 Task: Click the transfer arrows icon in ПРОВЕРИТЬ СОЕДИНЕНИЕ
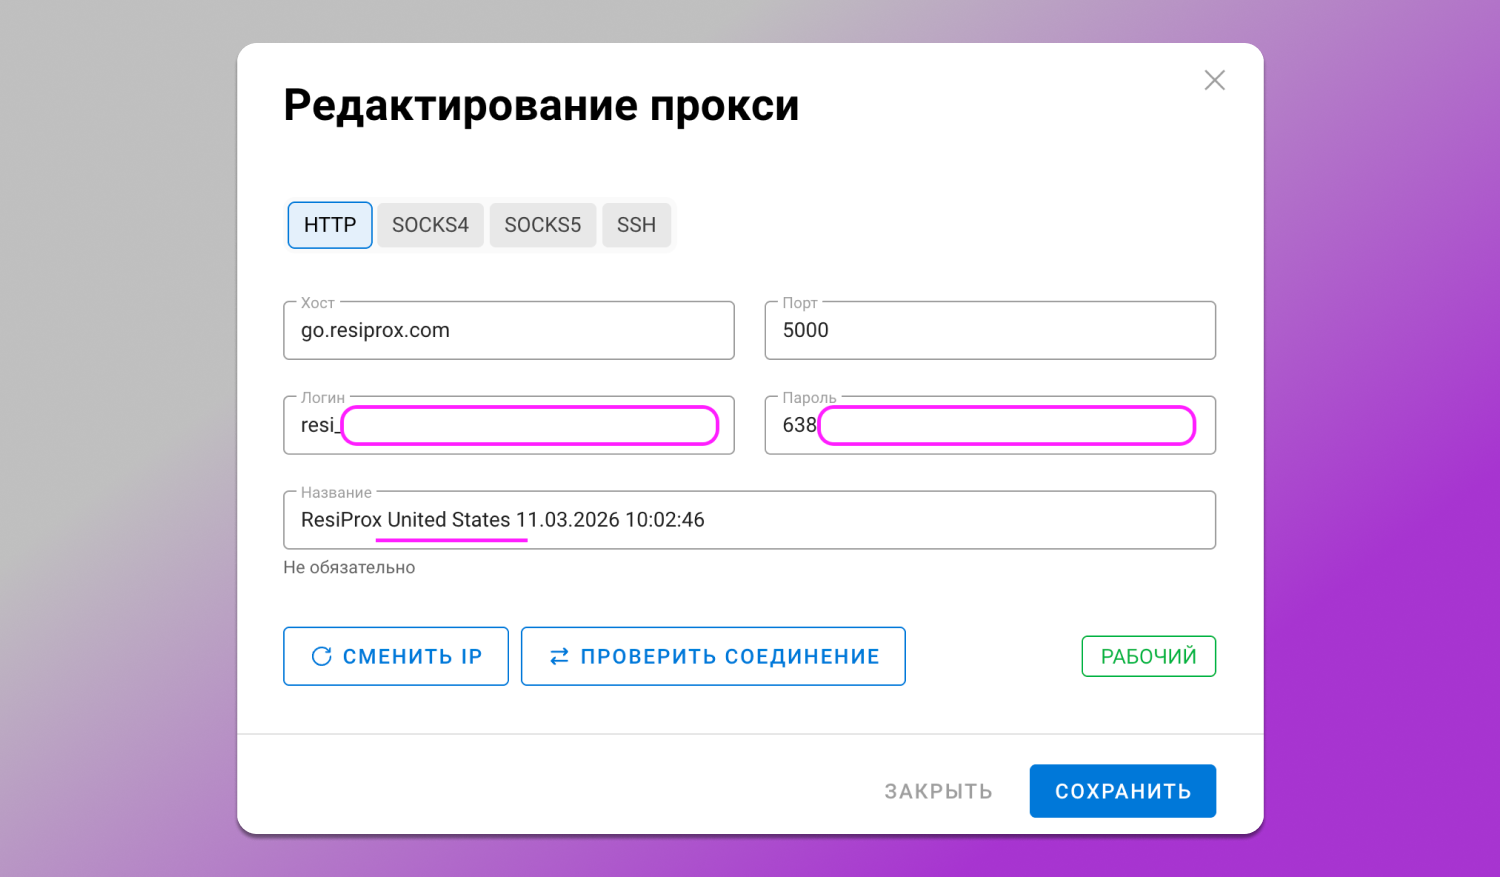click(559, 656)
